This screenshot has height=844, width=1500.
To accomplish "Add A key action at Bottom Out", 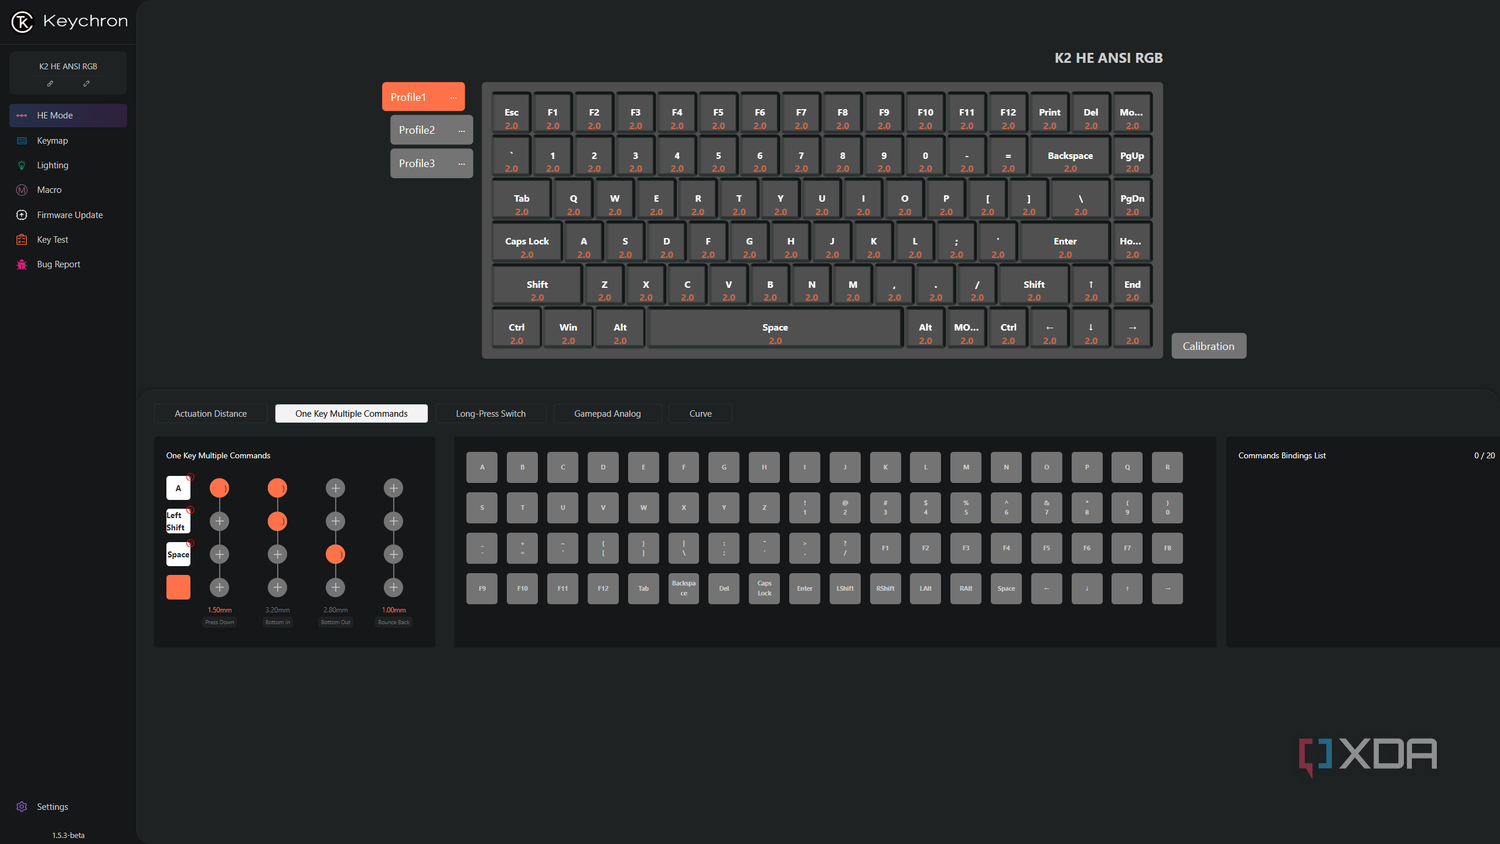I will [336, 488].
